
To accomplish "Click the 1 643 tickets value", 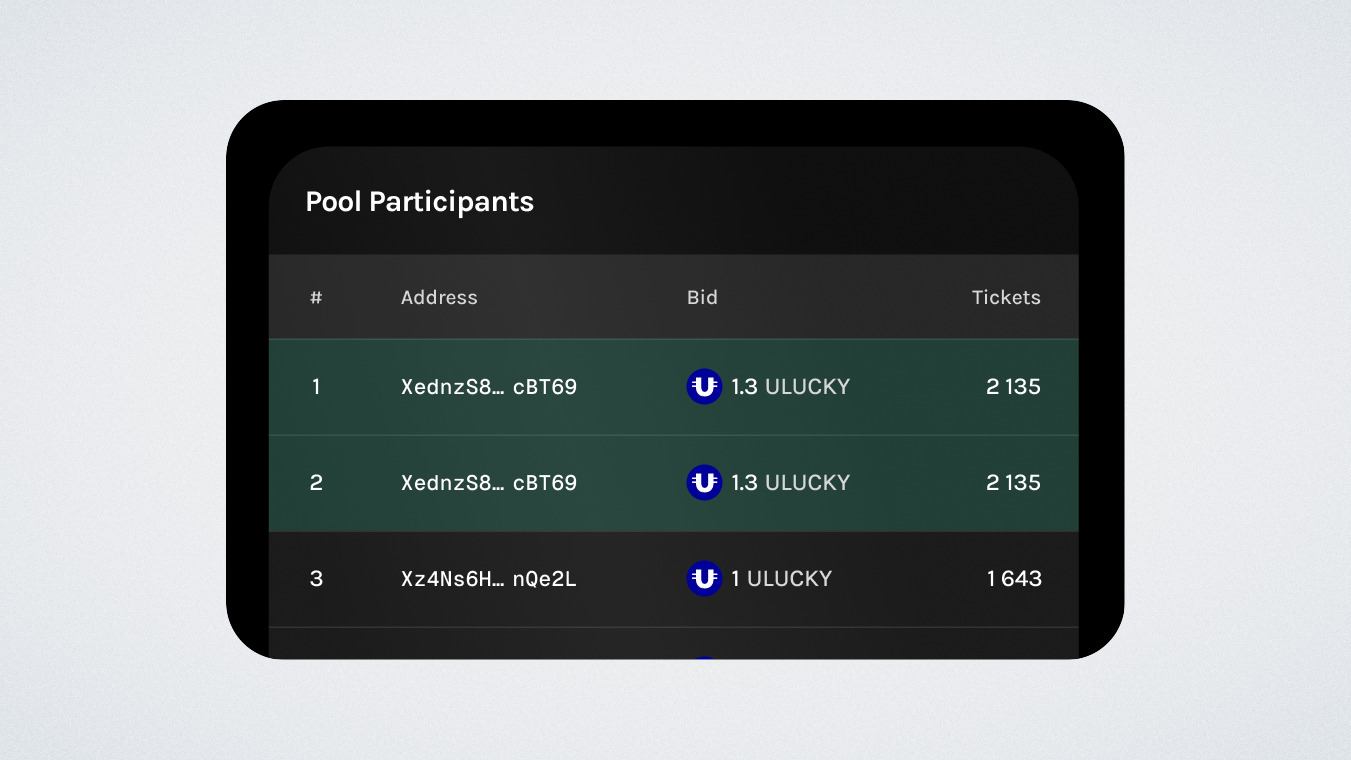I will pos(1014,579).
